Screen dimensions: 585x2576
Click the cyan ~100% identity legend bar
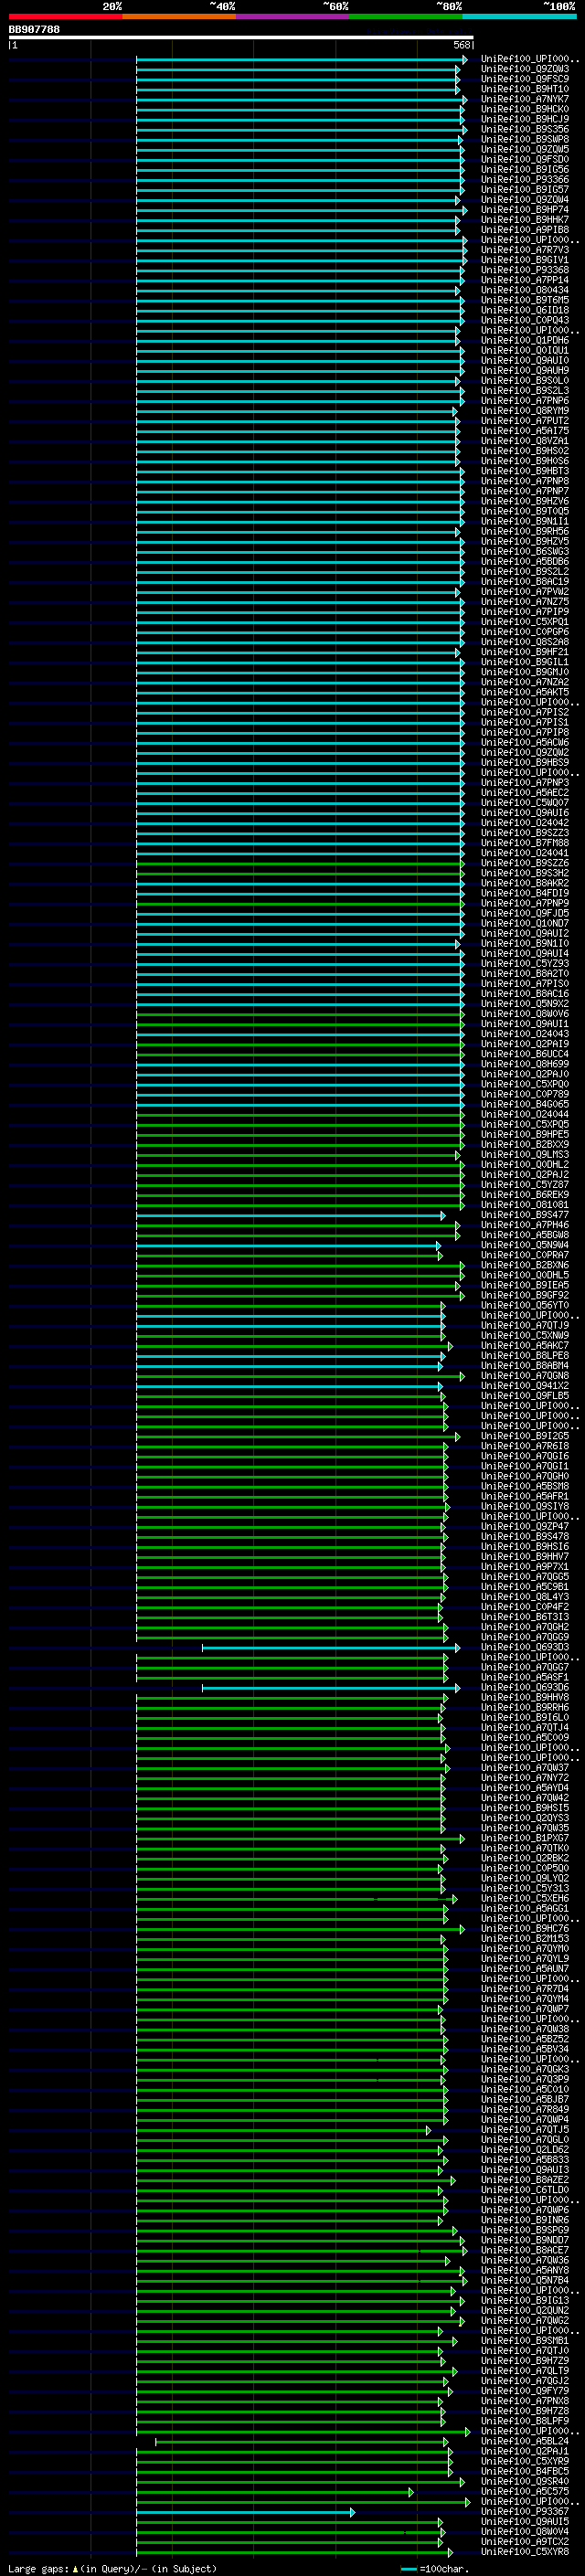519,16
